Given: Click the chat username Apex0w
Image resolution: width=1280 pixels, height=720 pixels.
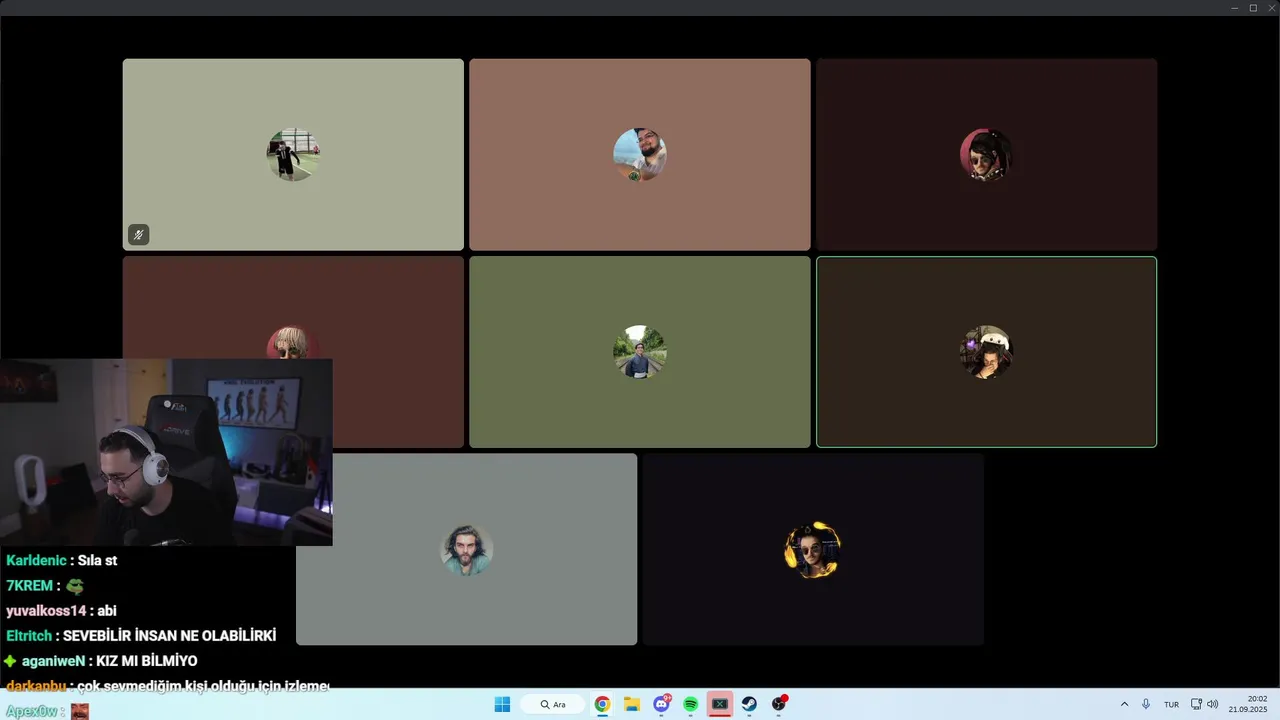Looking at the screenshot, I should 31,712.
